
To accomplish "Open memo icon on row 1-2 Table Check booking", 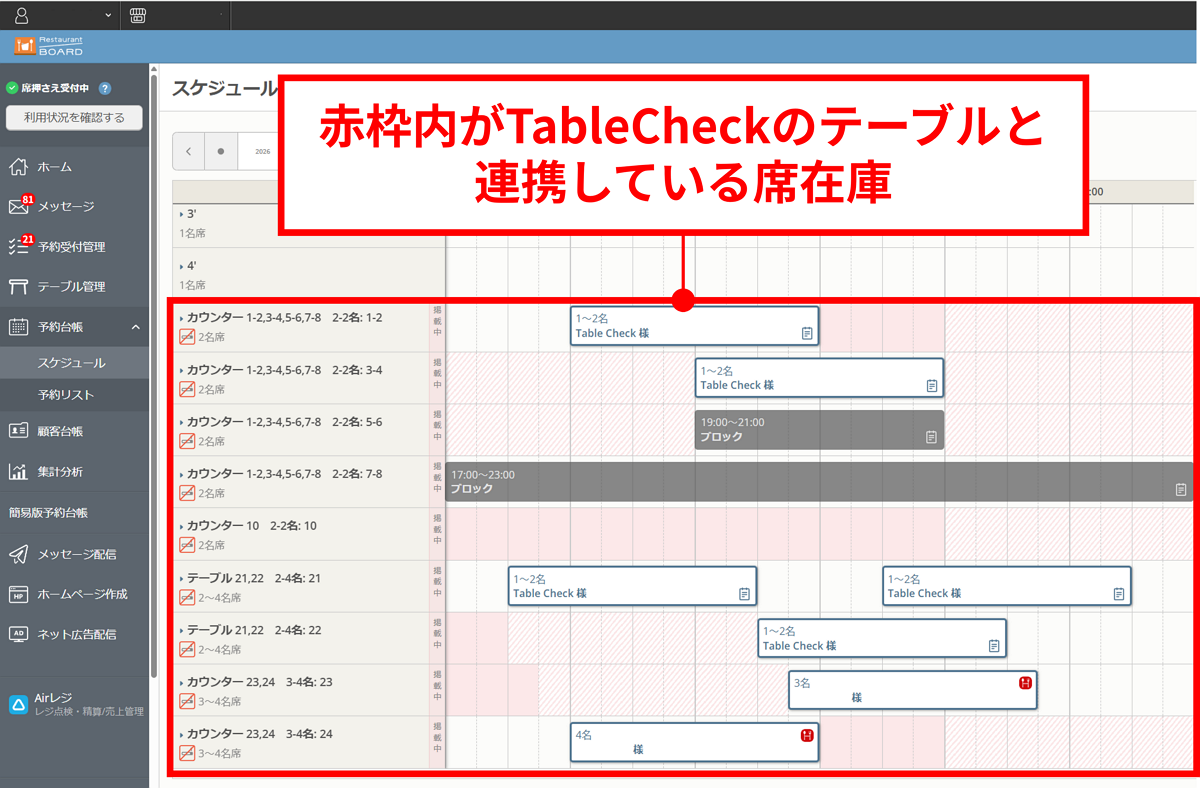I will coord(807,333).
